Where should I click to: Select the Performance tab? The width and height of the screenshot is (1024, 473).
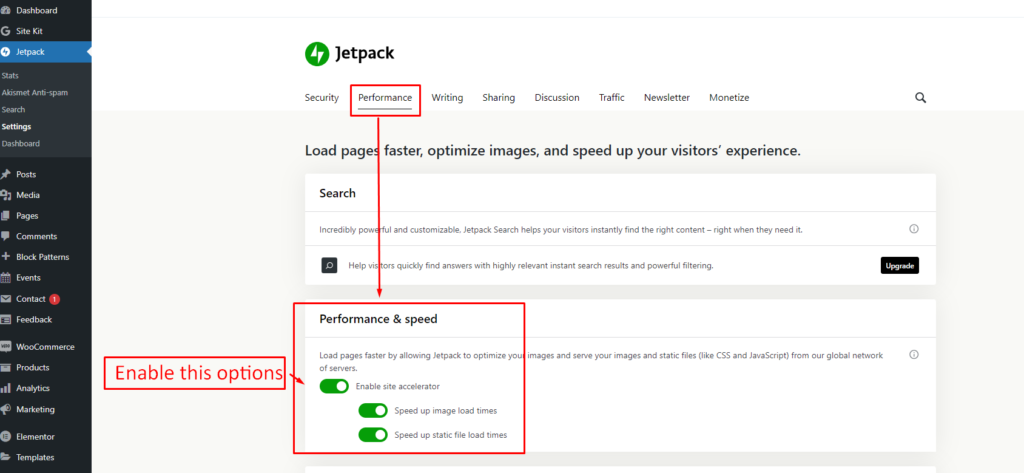pos(385,97)
